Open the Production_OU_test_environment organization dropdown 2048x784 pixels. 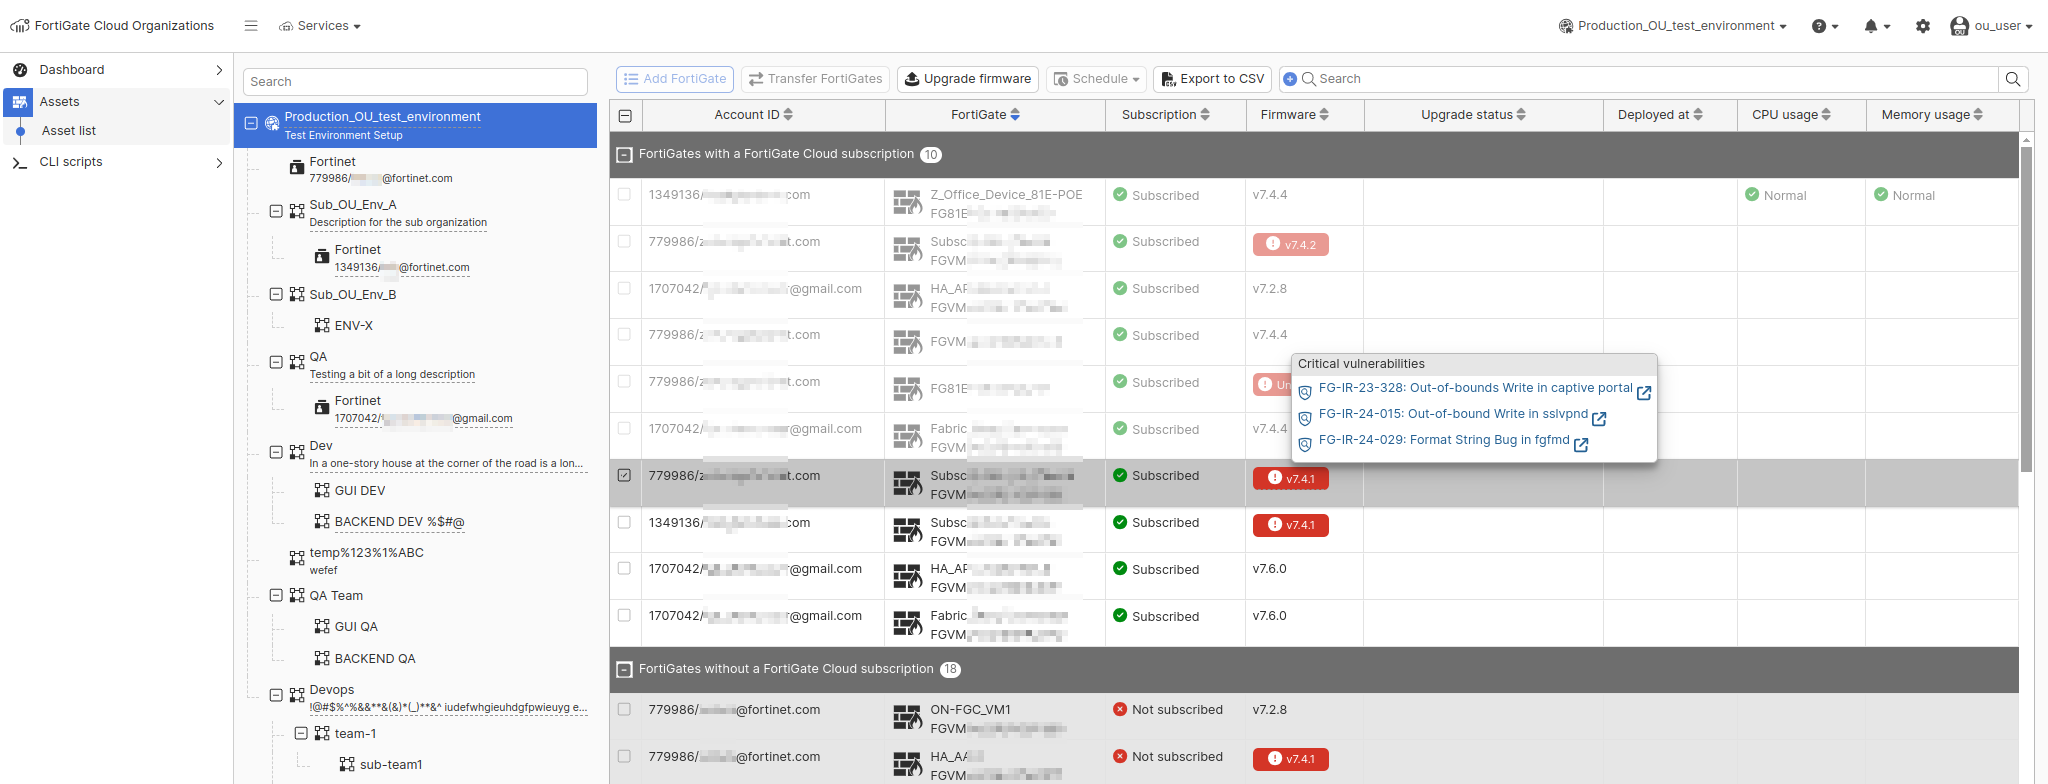(x=1673, y=26)
